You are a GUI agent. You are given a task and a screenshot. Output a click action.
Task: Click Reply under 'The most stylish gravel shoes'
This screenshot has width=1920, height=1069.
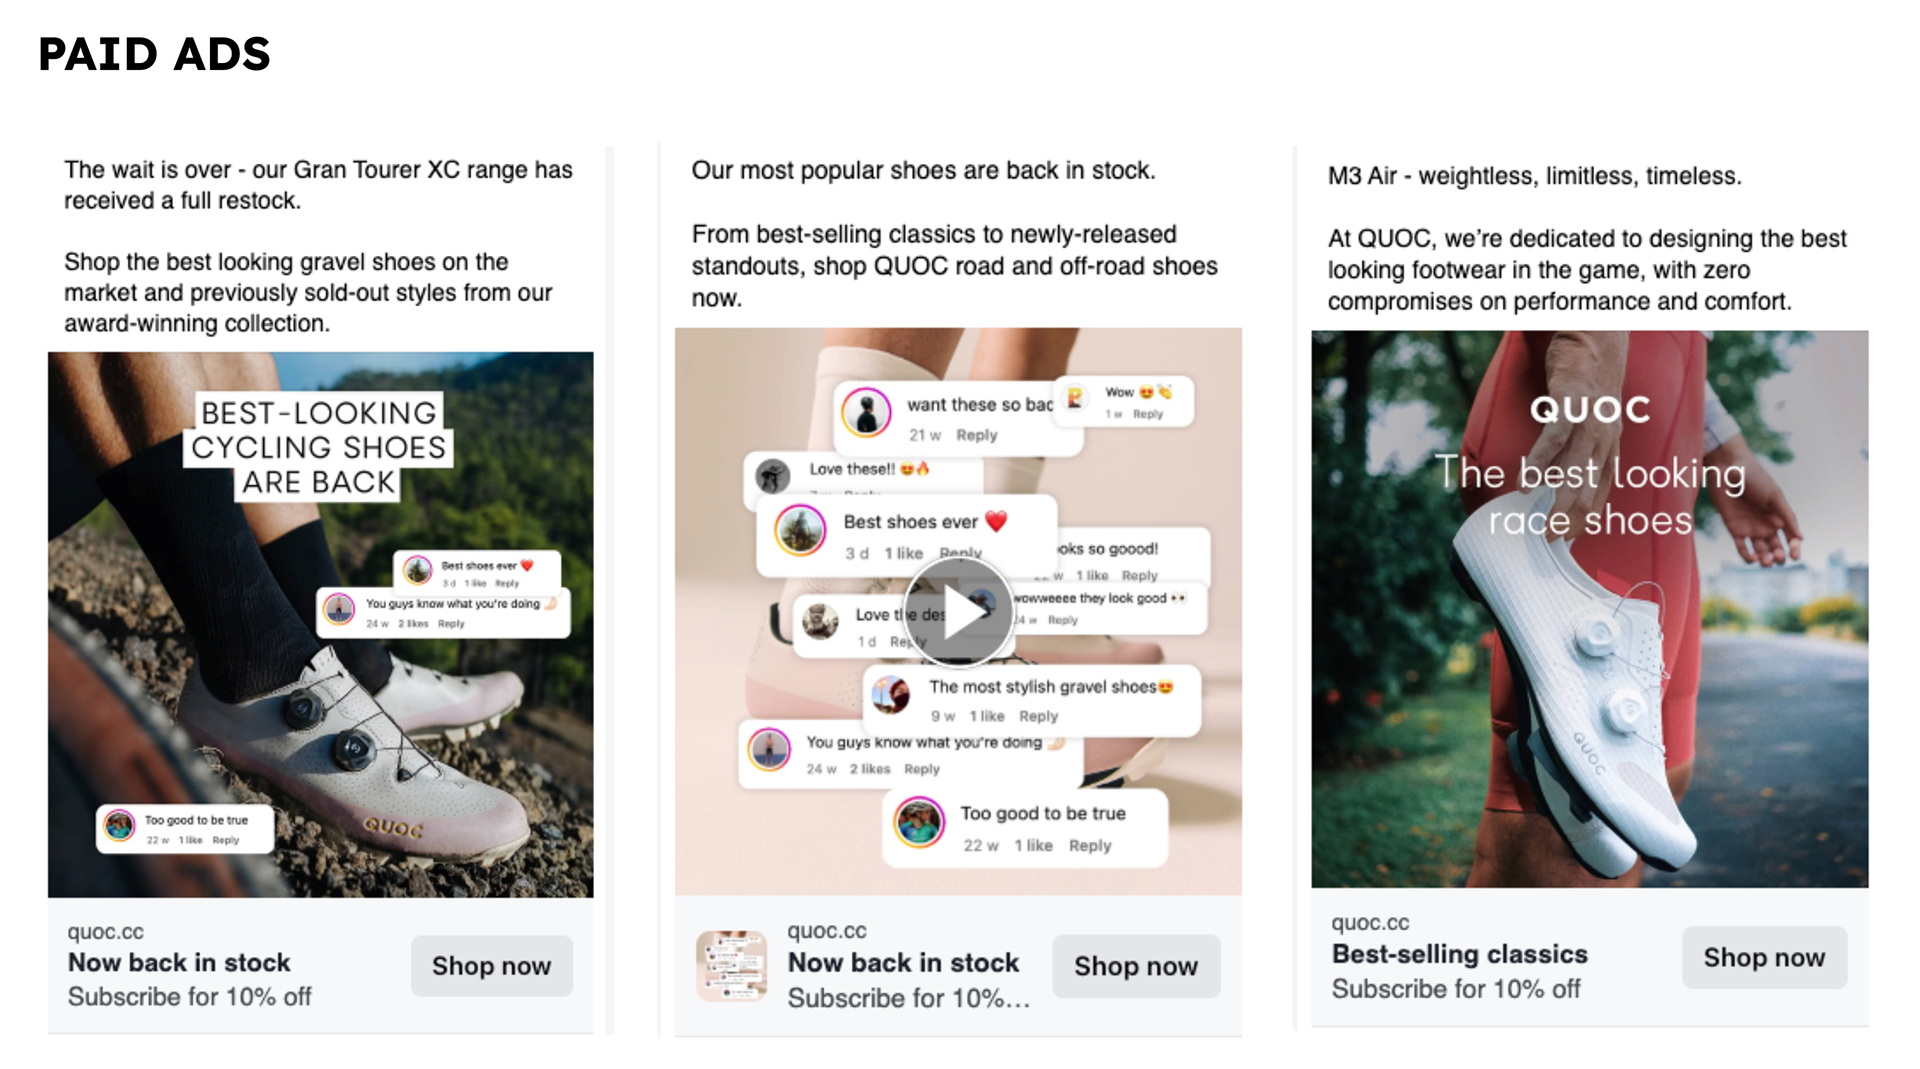coord(1038,716)
